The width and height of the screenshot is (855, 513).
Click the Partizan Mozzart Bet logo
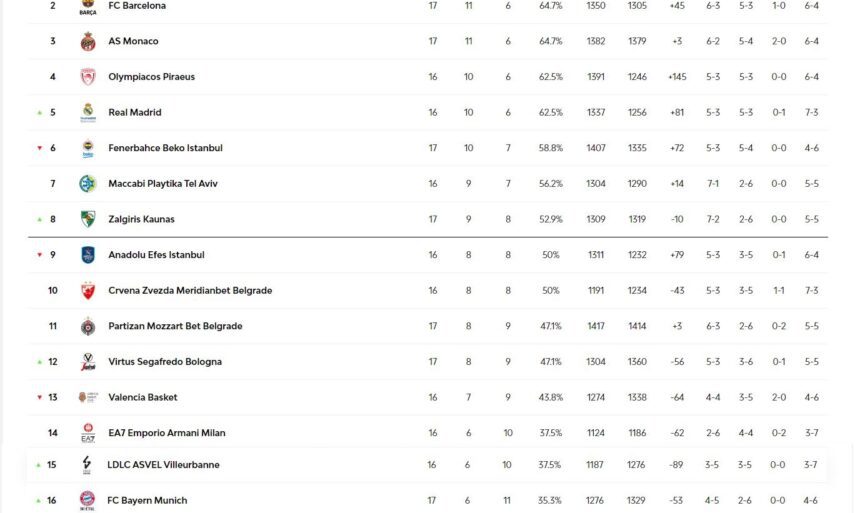88,326
